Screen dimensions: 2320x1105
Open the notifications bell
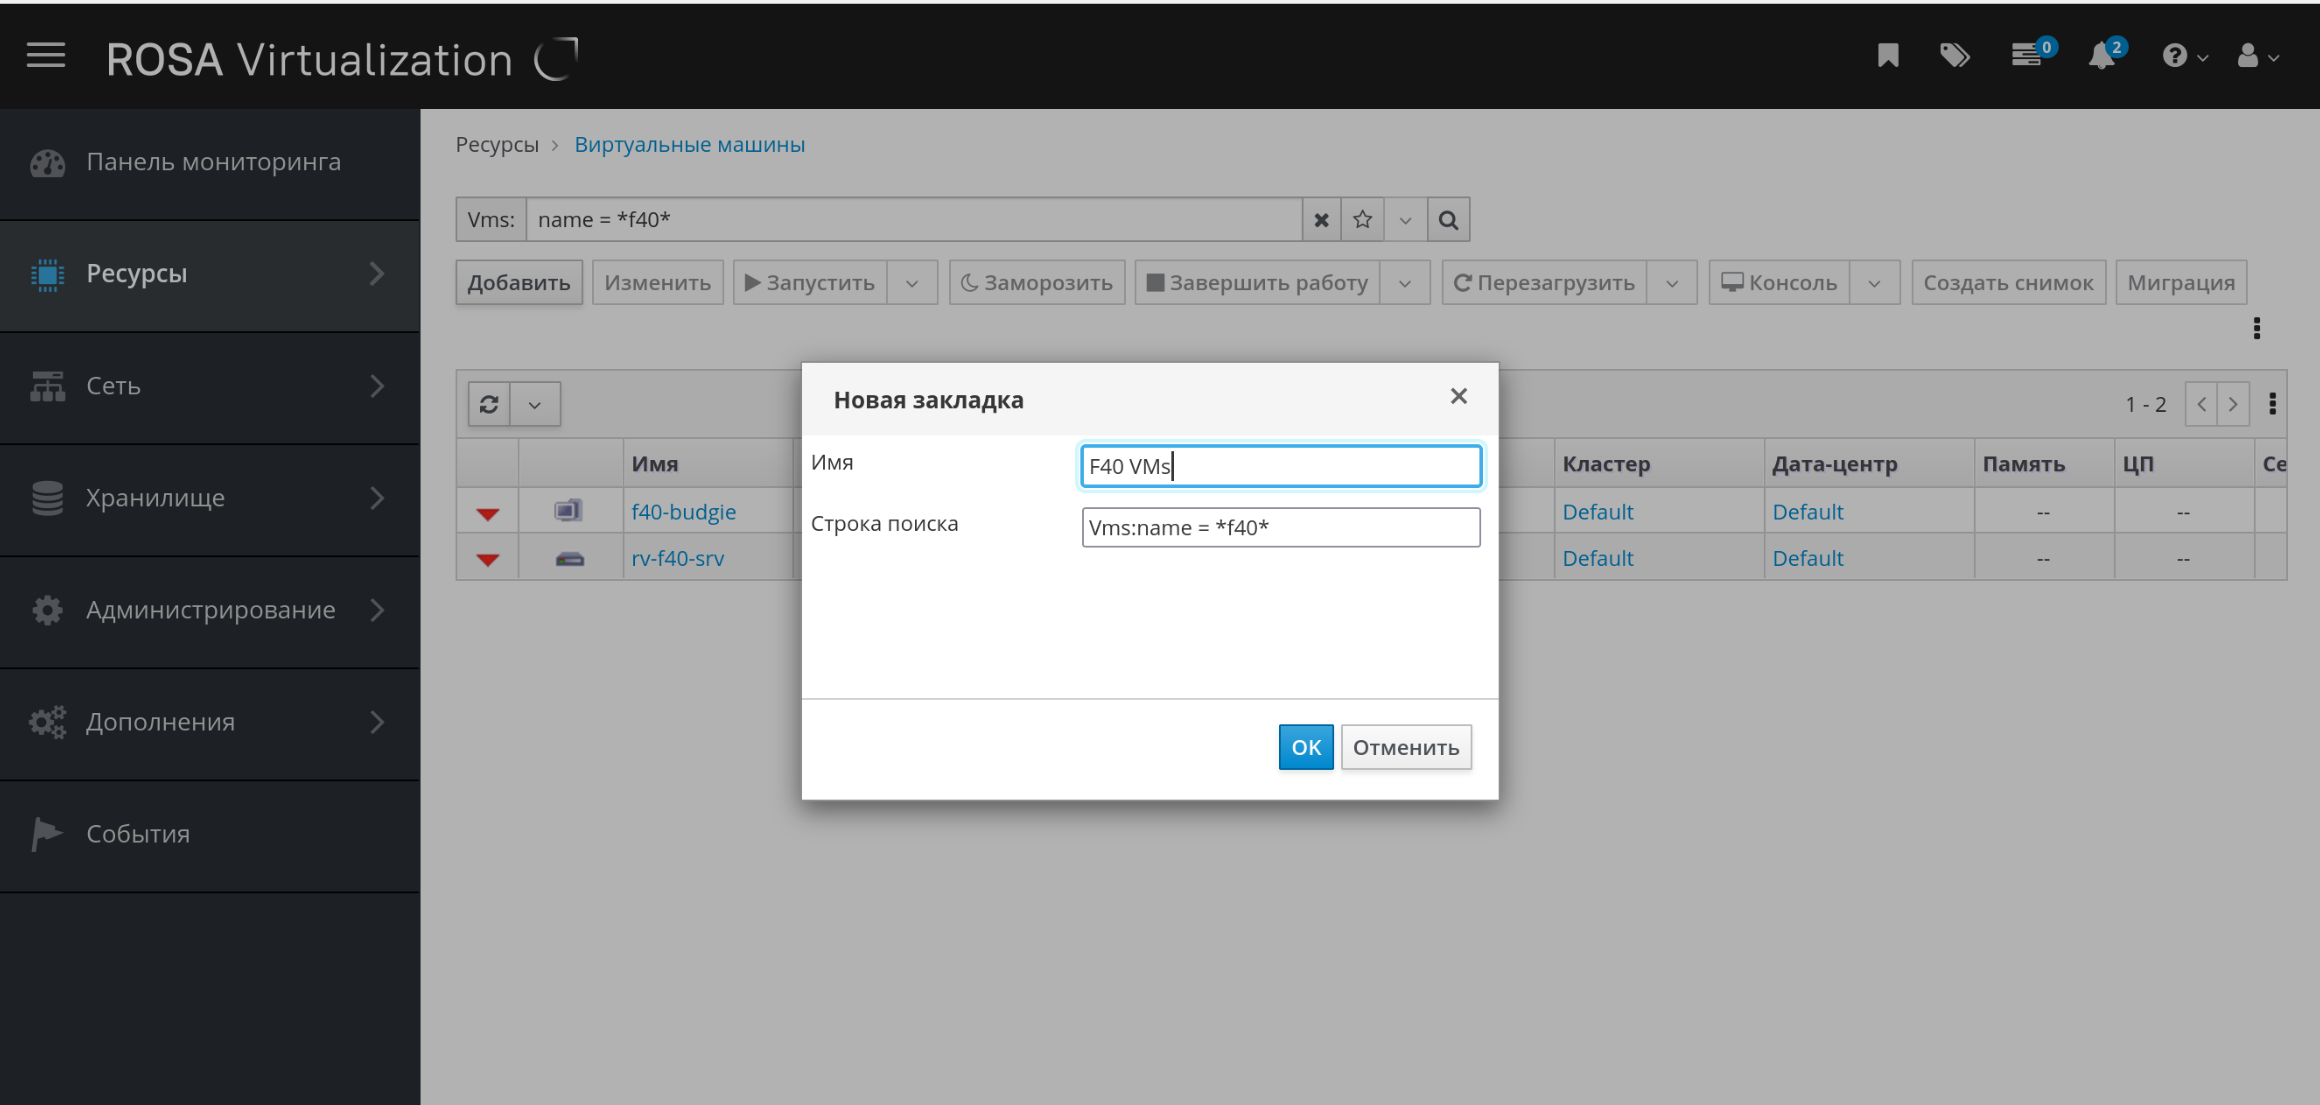pos(2102,56)
